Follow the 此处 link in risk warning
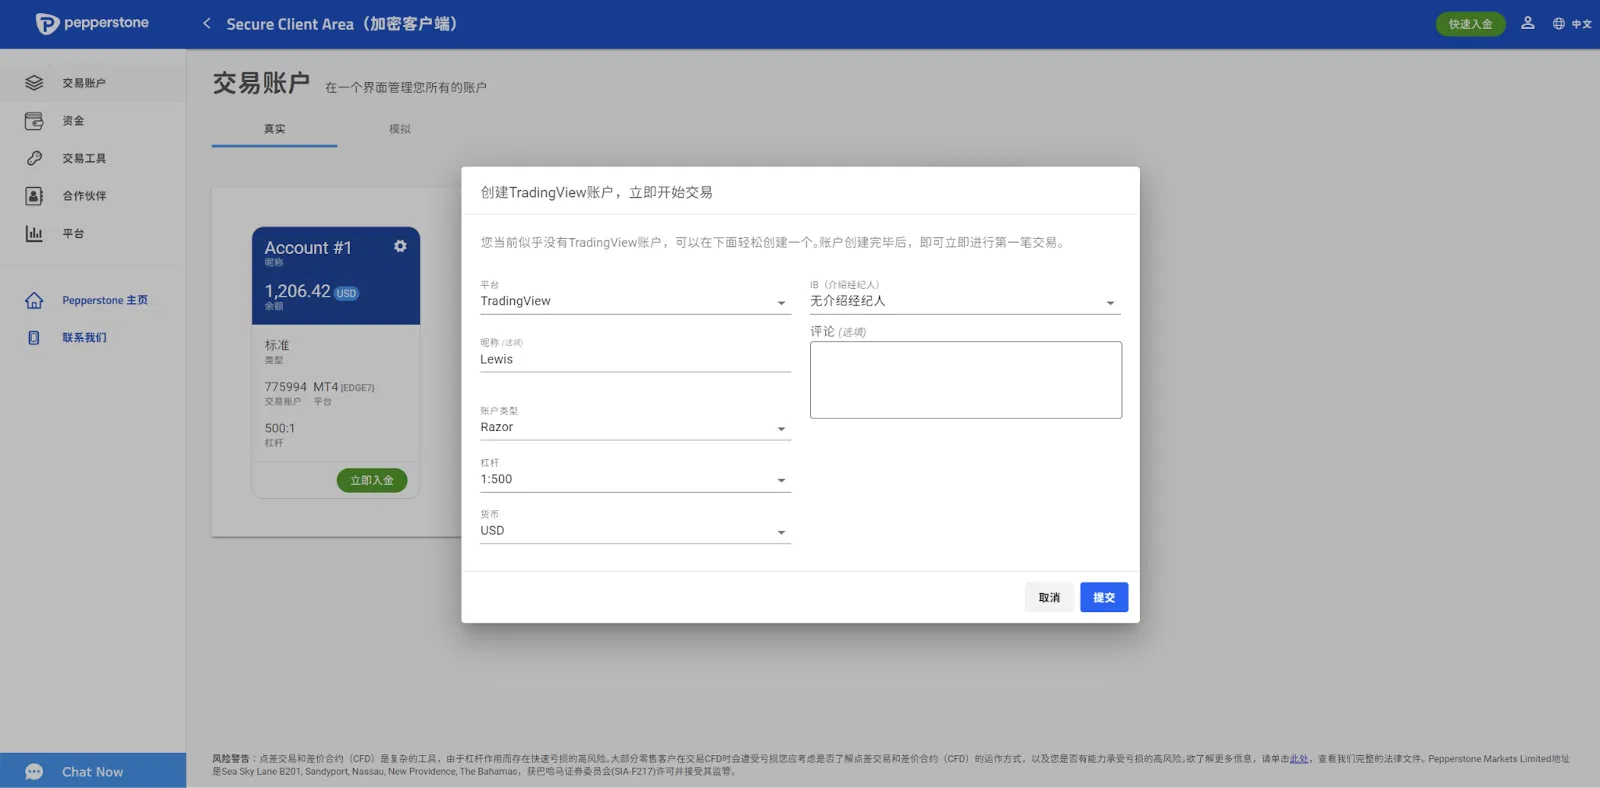The image size is (1600, 788). coord(1299,759)
